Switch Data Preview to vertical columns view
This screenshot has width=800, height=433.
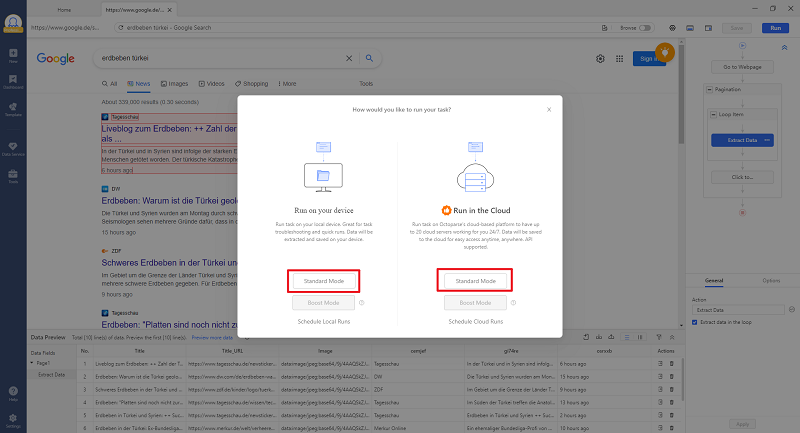click(x=640, y=337)
